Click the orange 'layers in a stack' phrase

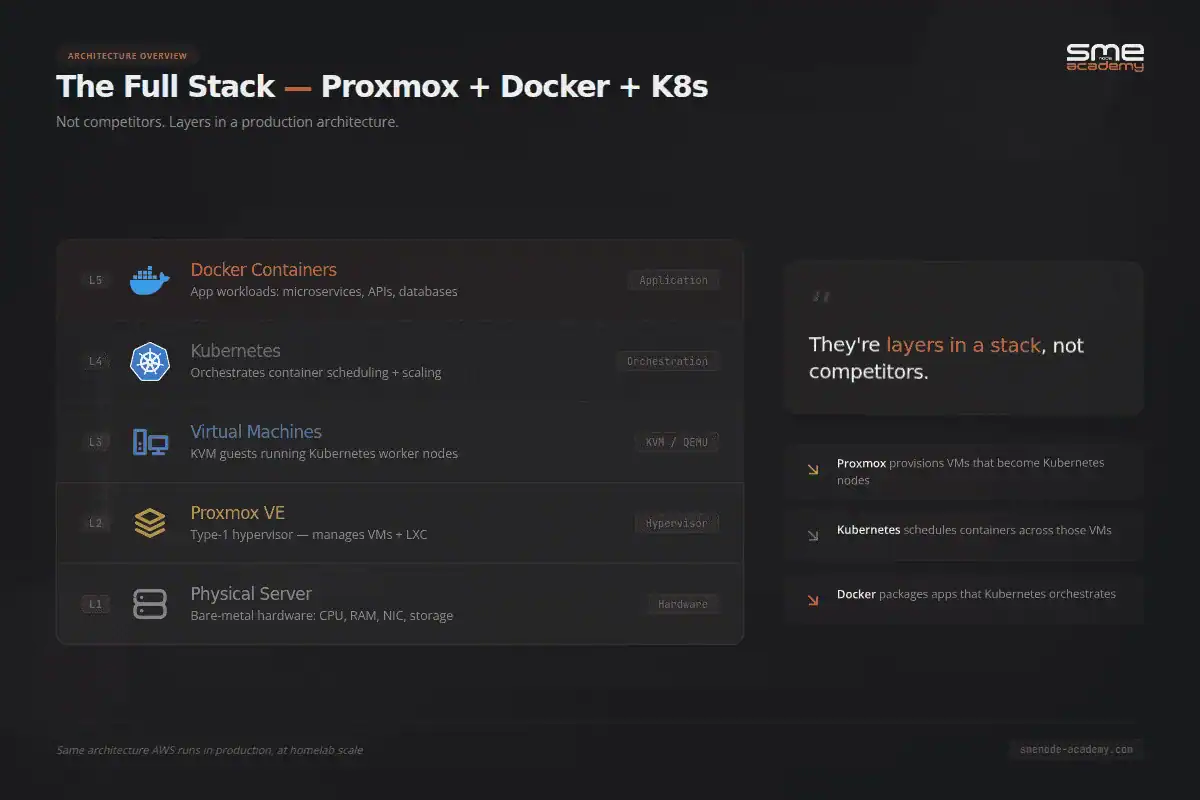tap(964, 345)
